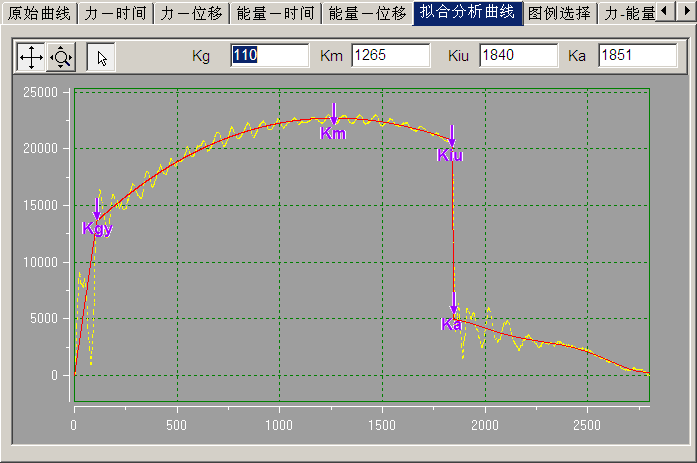Switch to the 力-能量 tab
This screenshot has height=463, width=697.
[x=628, y=13]
